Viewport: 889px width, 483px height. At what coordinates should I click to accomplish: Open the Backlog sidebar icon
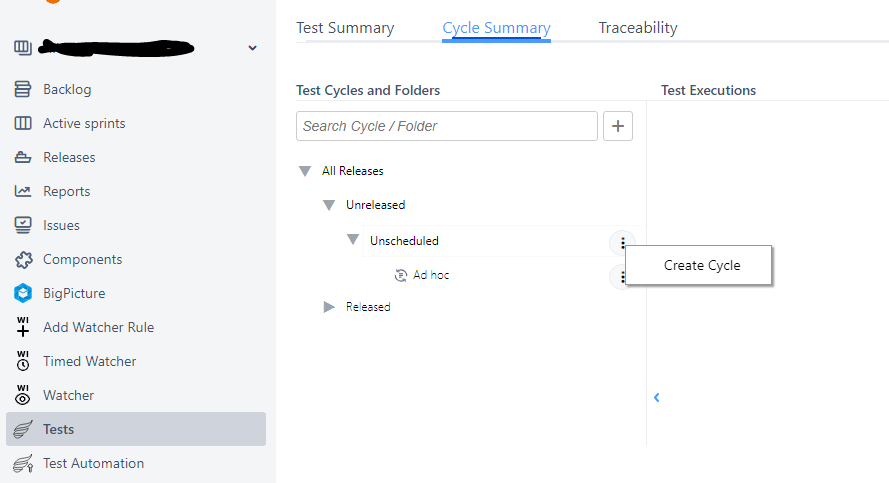tap(22, 90)
